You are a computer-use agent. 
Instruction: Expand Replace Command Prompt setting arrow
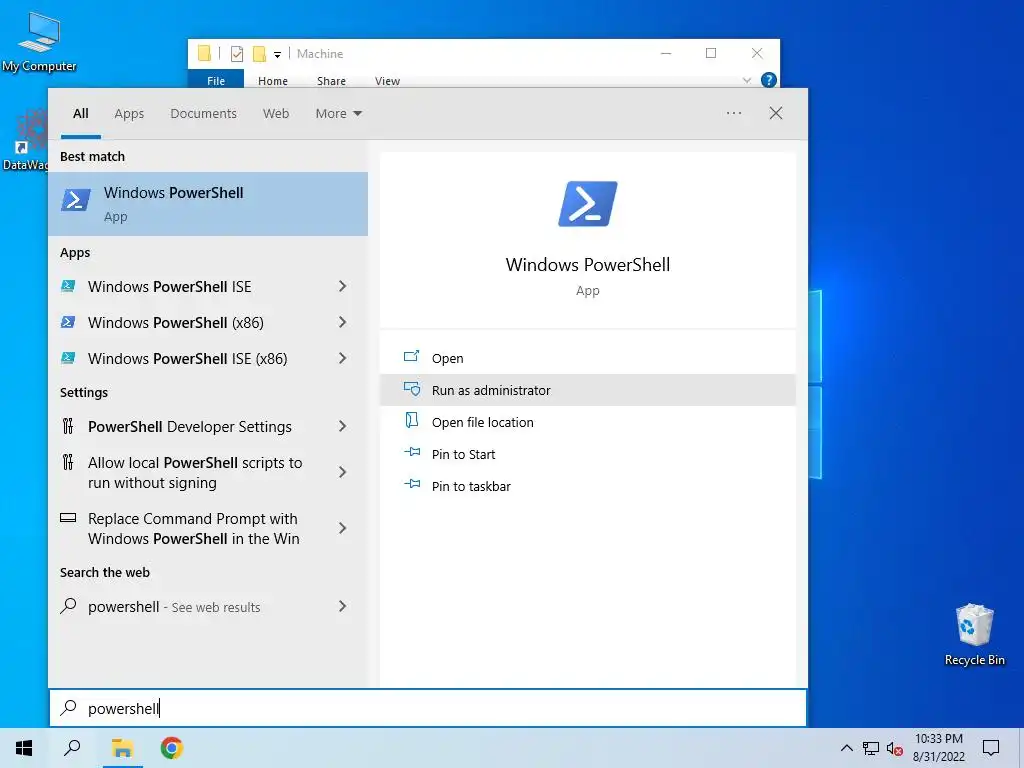[342, 528]
